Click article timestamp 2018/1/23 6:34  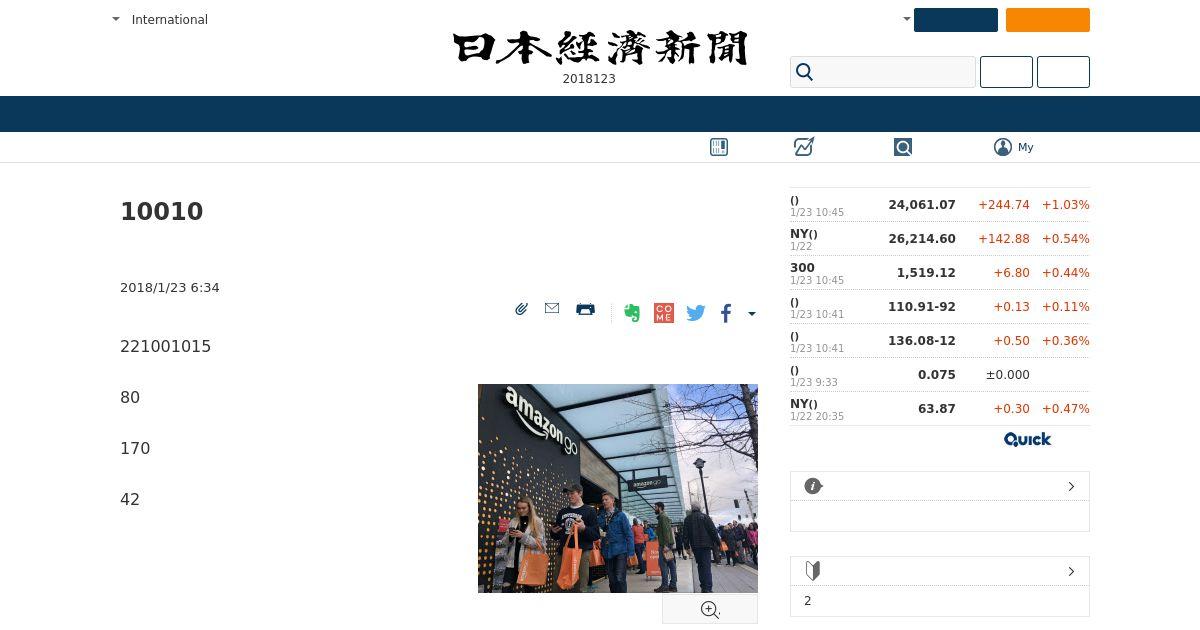click(x=170, y=287)
